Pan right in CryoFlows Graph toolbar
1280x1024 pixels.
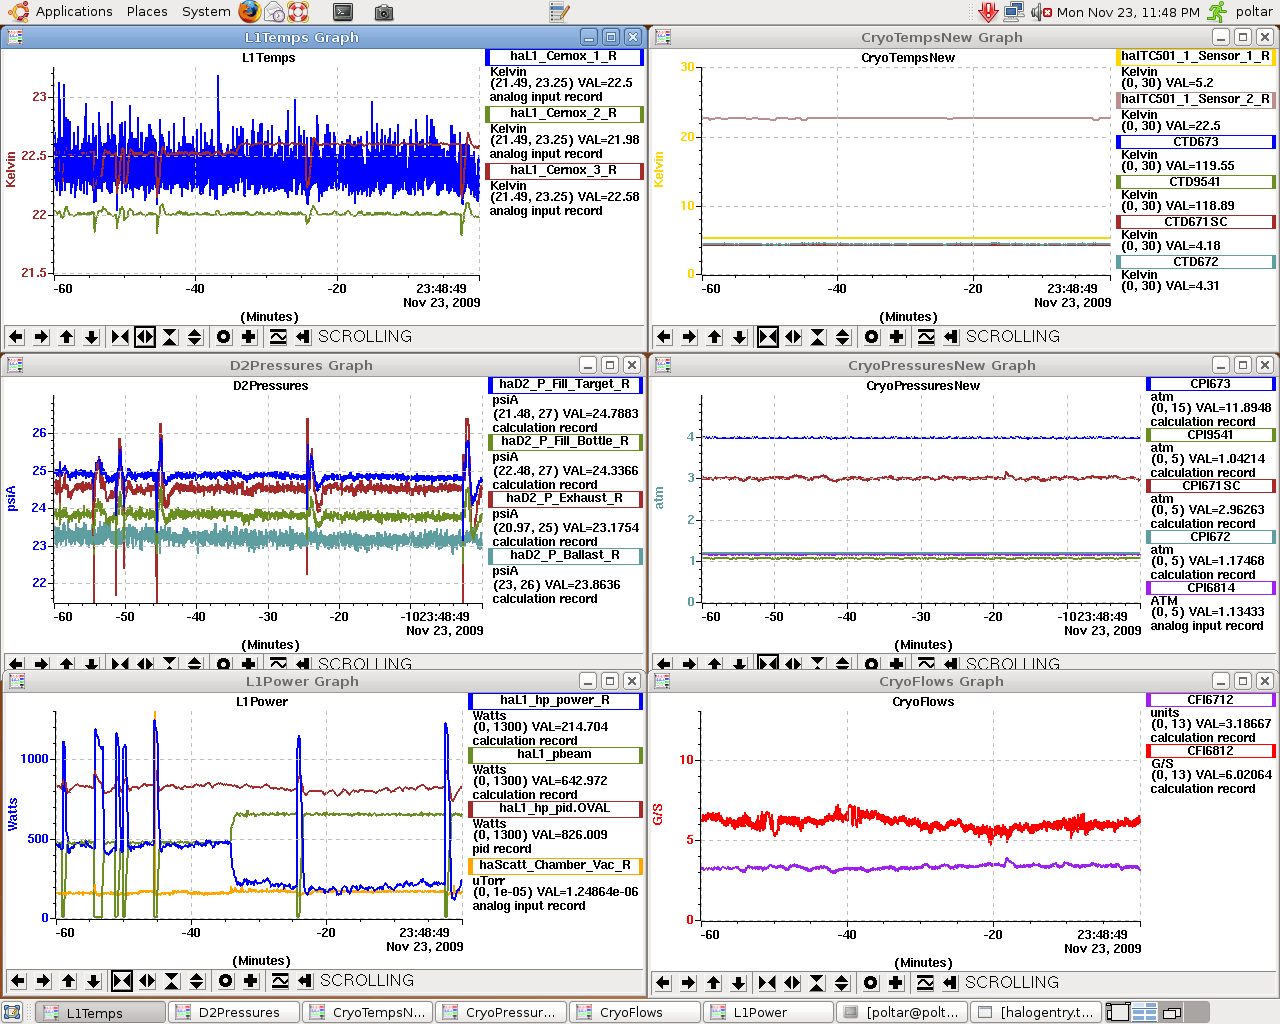tap(688, 983)
